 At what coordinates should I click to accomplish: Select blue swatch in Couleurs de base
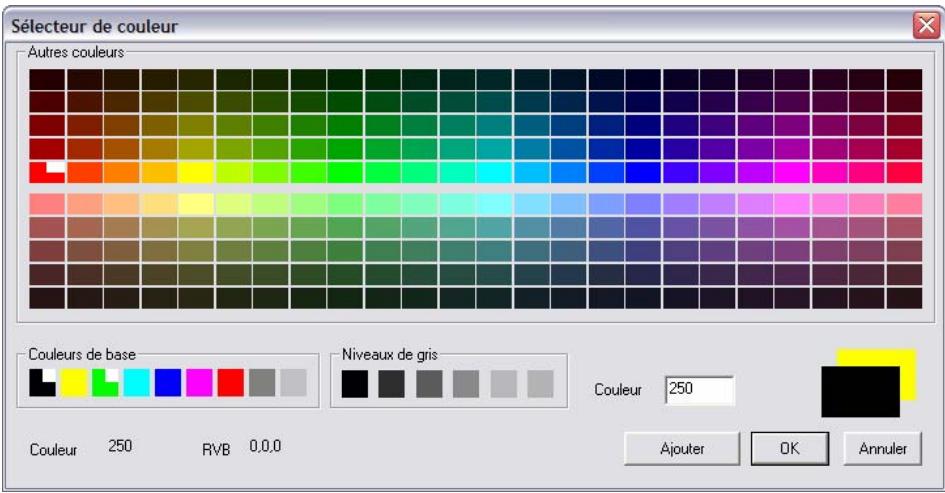[x=168, y=383]
